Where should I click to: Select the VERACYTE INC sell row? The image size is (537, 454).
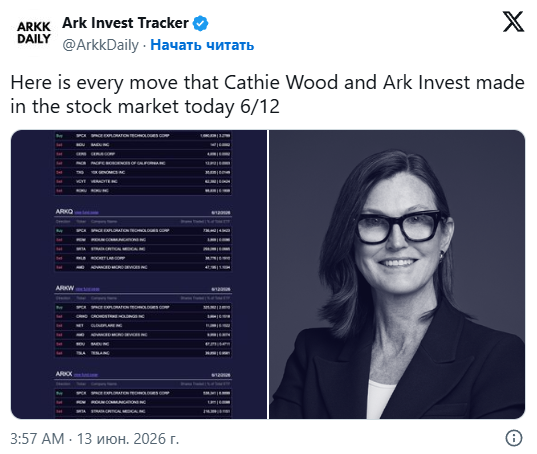click(x=143, y=181)
